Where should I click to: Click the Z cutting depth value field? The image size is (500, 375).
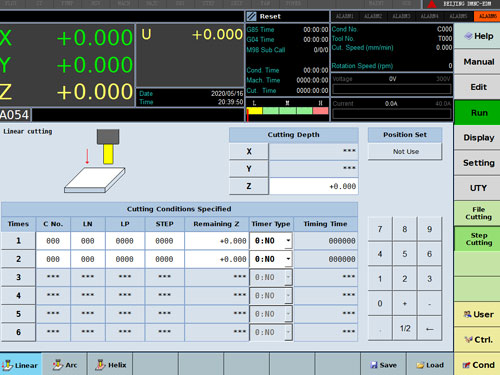(x=313, y=186)
